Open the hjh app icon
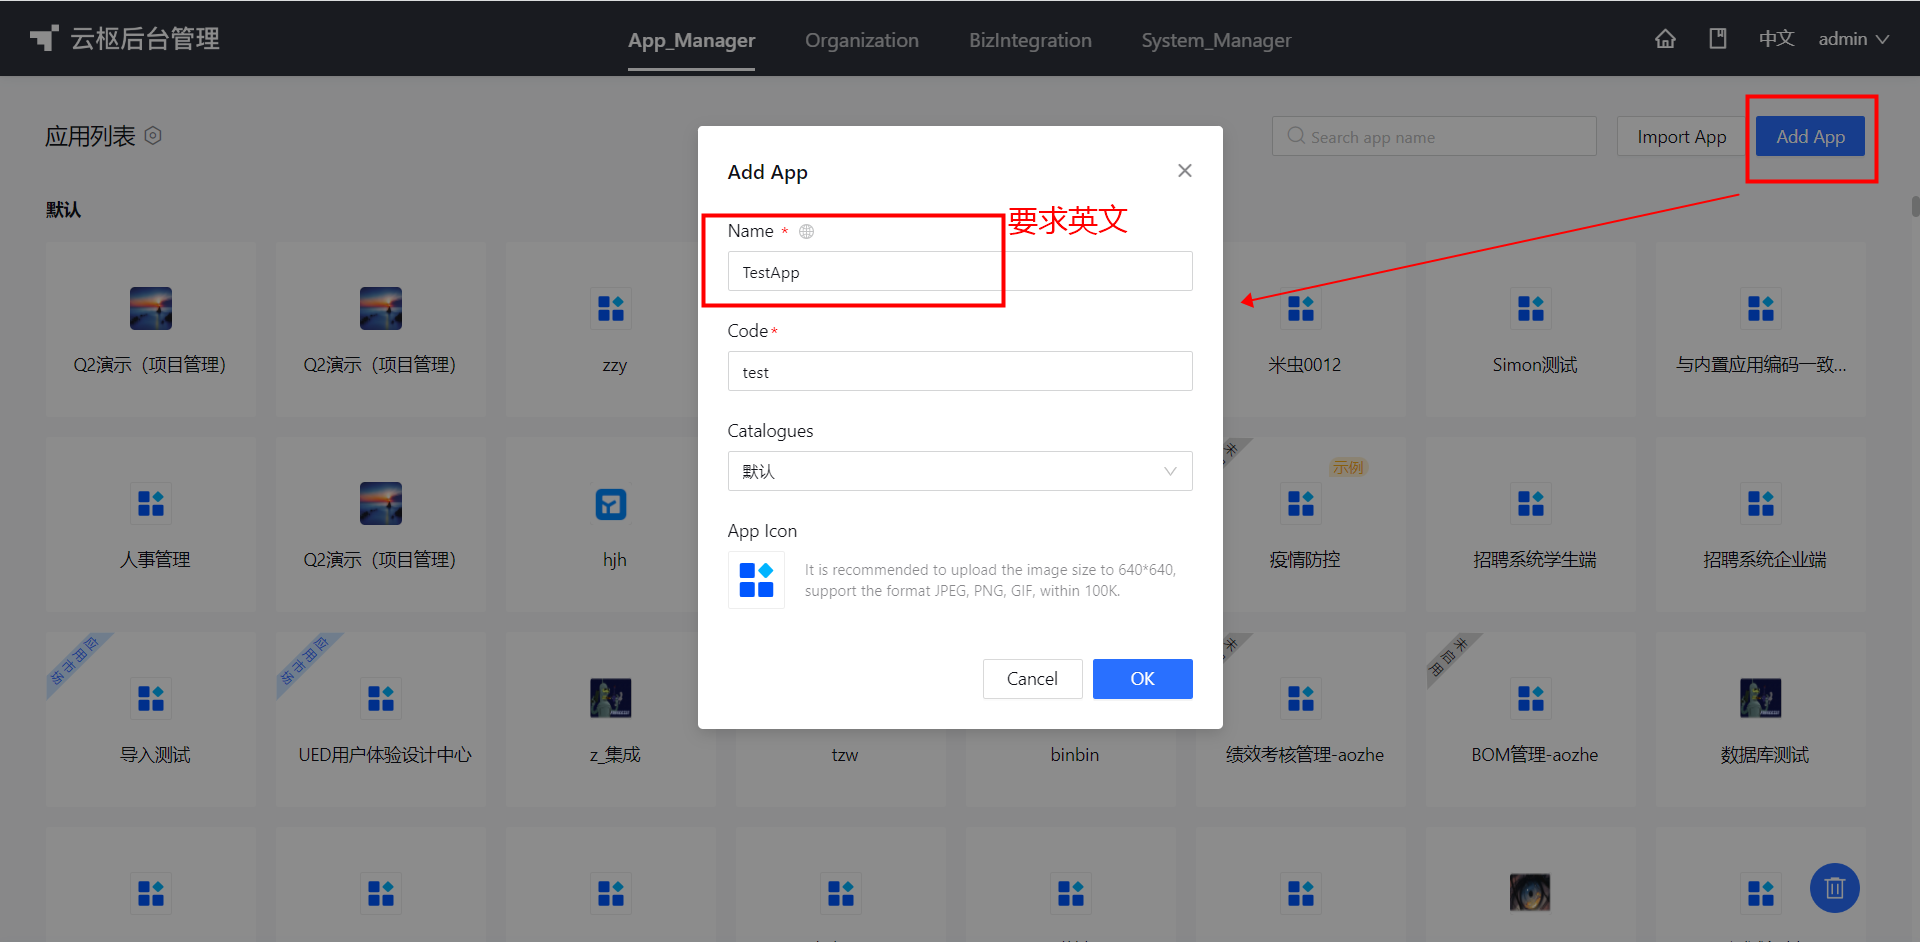The height and width of the screenshot is (942, 1920). [x=611, y=503]
